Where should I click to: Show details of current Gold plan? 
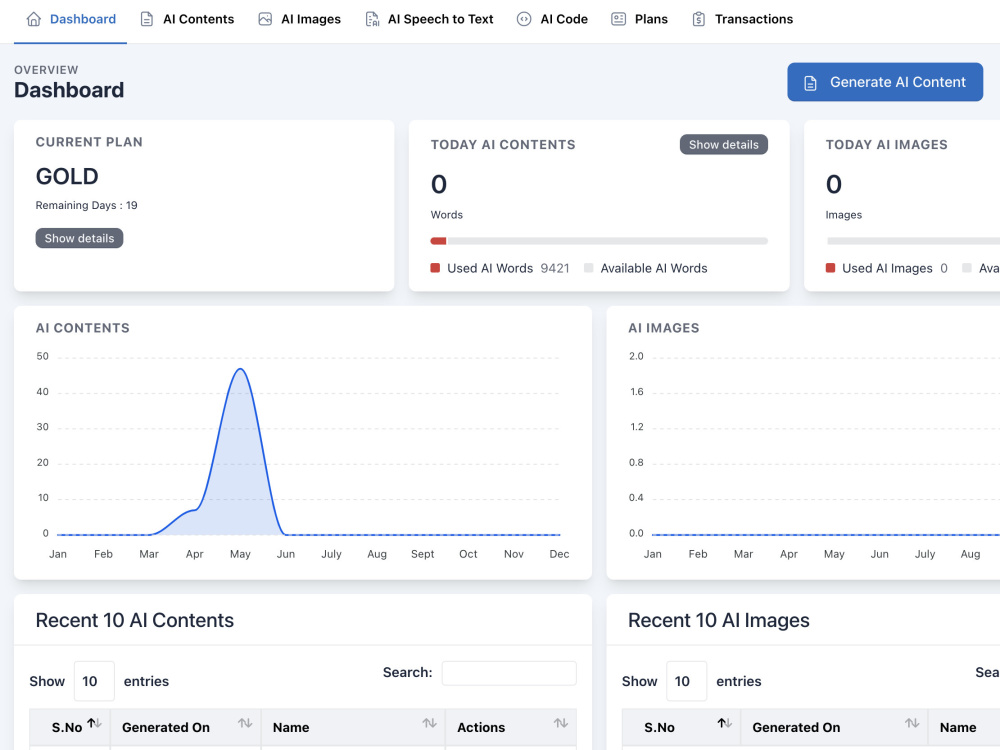coord(79,238)
